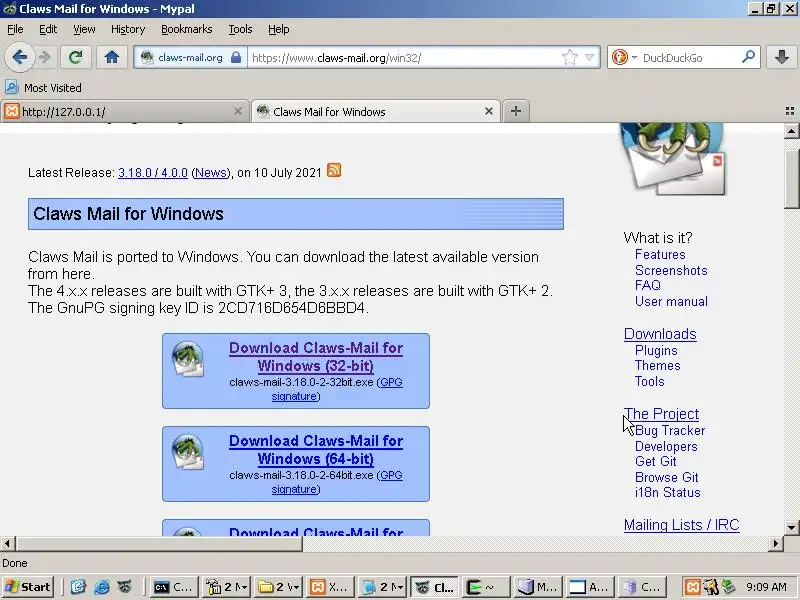Reload the current page
This screenshot has height=600, width=800.
[76, 57]
